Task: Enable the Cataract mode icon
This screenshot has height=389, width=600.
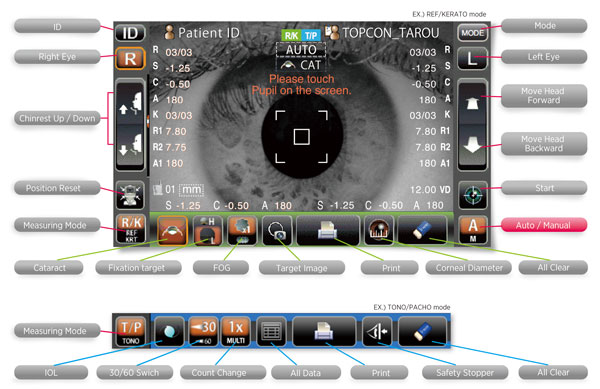Action: click(172, 230)
